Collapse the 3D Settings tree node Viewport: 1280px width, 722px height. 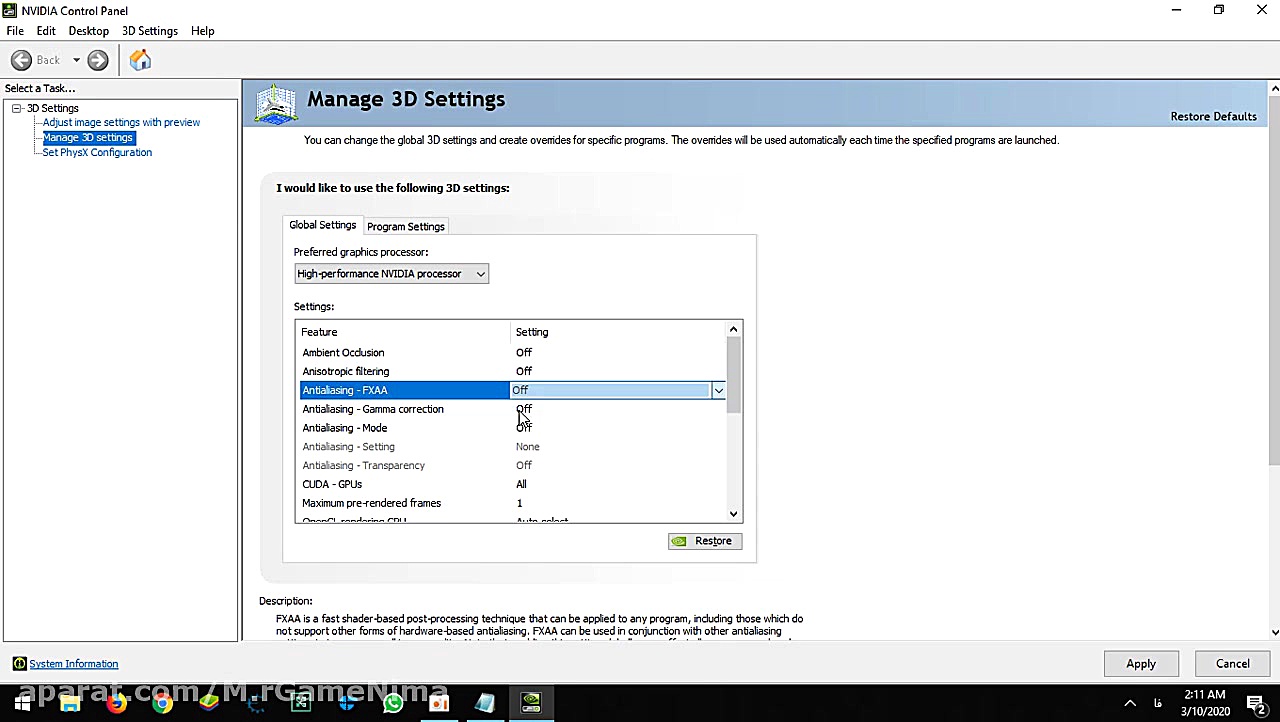click(x=17, y=108)
